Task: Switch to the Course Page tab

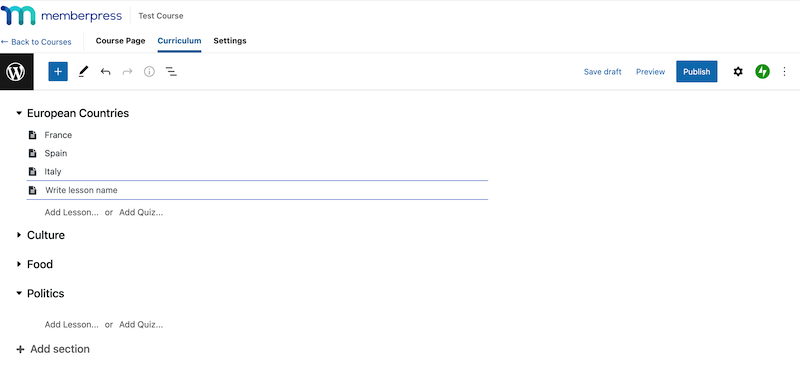Action: (x=120, y=41)
